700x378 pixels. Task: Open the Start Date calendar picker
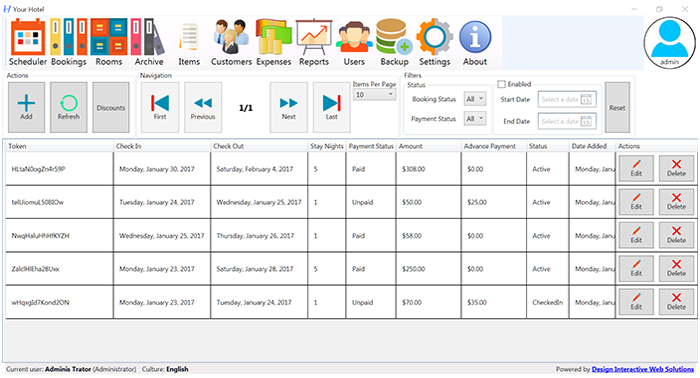(586, 100)
